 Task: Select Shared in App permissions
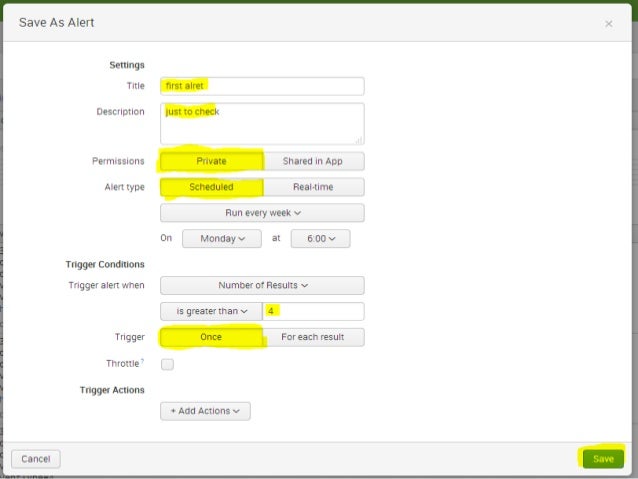[x=313, y=161]
